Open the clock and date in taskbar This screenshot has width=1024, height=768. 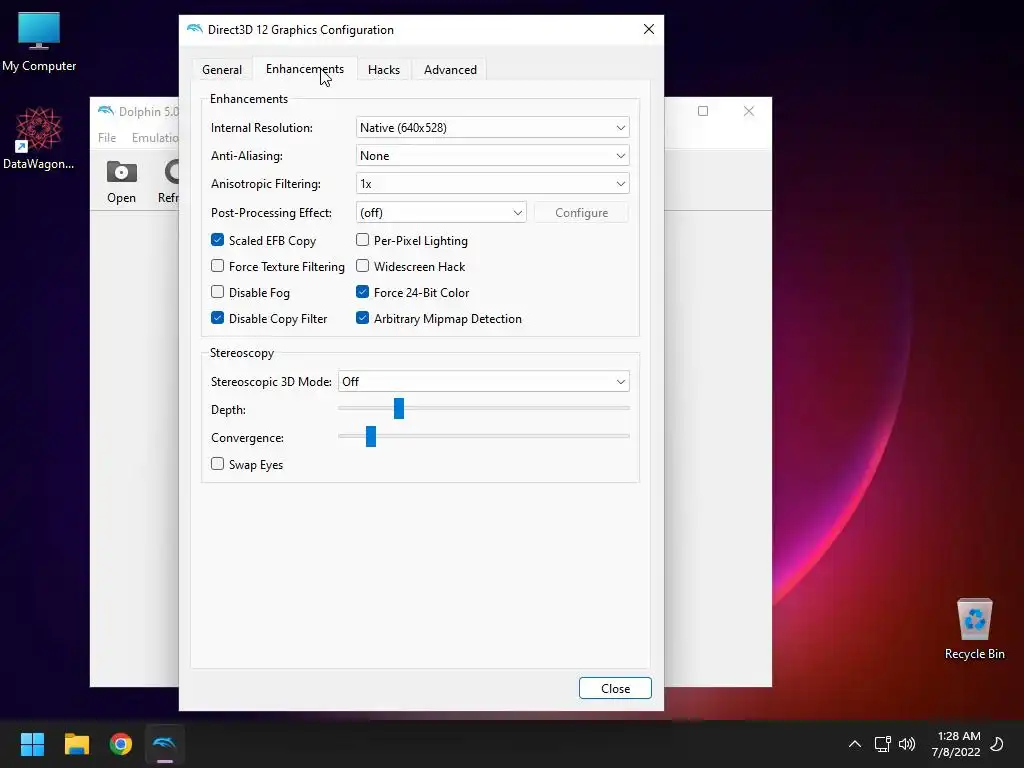(x=956, y=744)
